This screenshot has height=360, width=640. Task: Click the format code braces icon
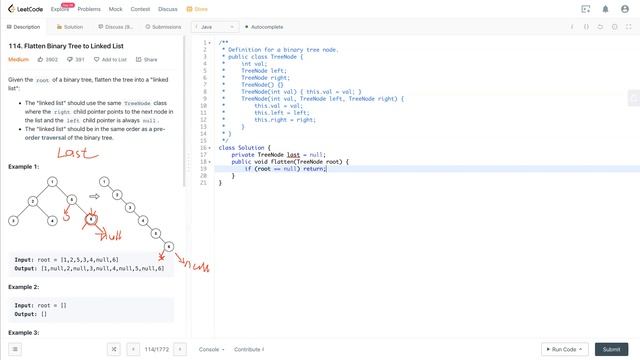click(x=586, y=27)
